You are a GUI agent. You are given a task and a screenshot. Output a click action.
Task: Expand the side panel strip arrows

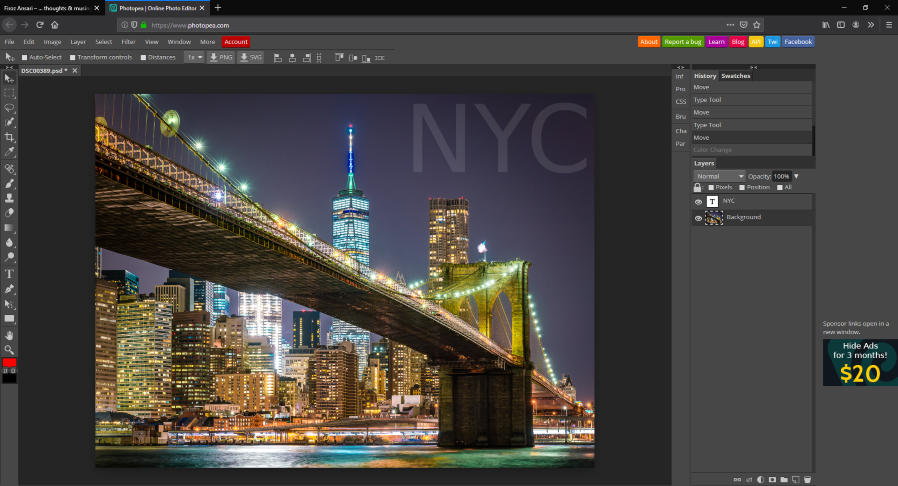pyautogui.click(x=680, y=68)
